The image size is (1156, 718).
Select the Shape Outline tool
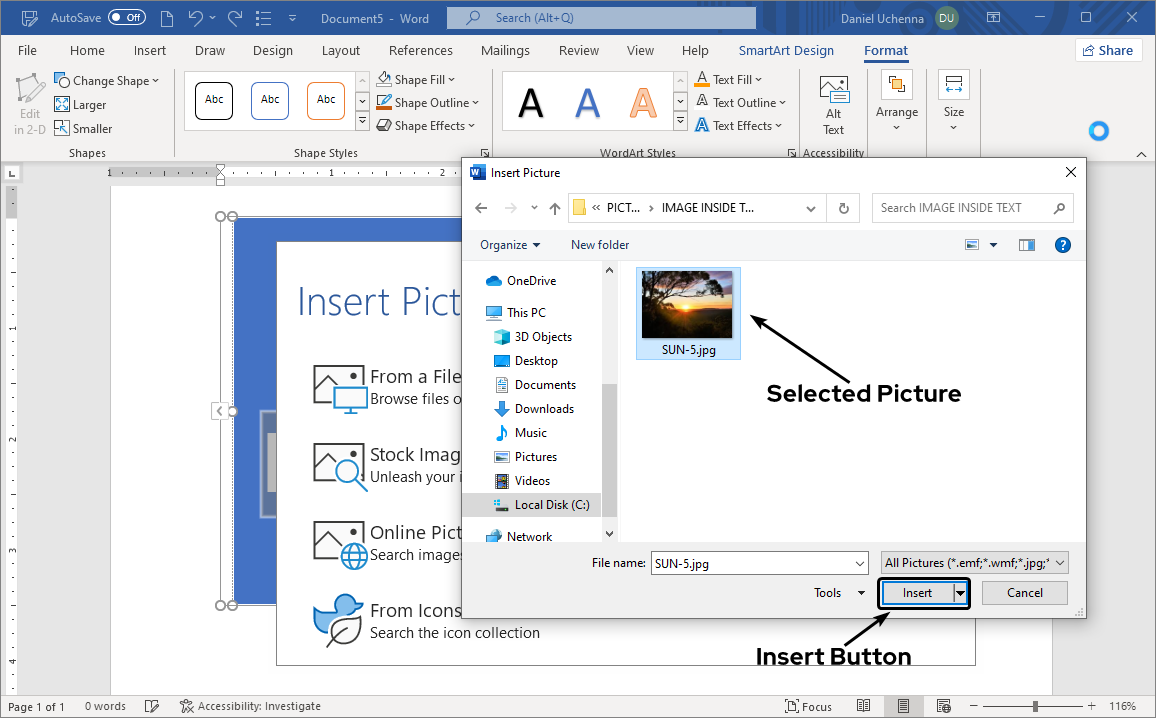(425, 102)
